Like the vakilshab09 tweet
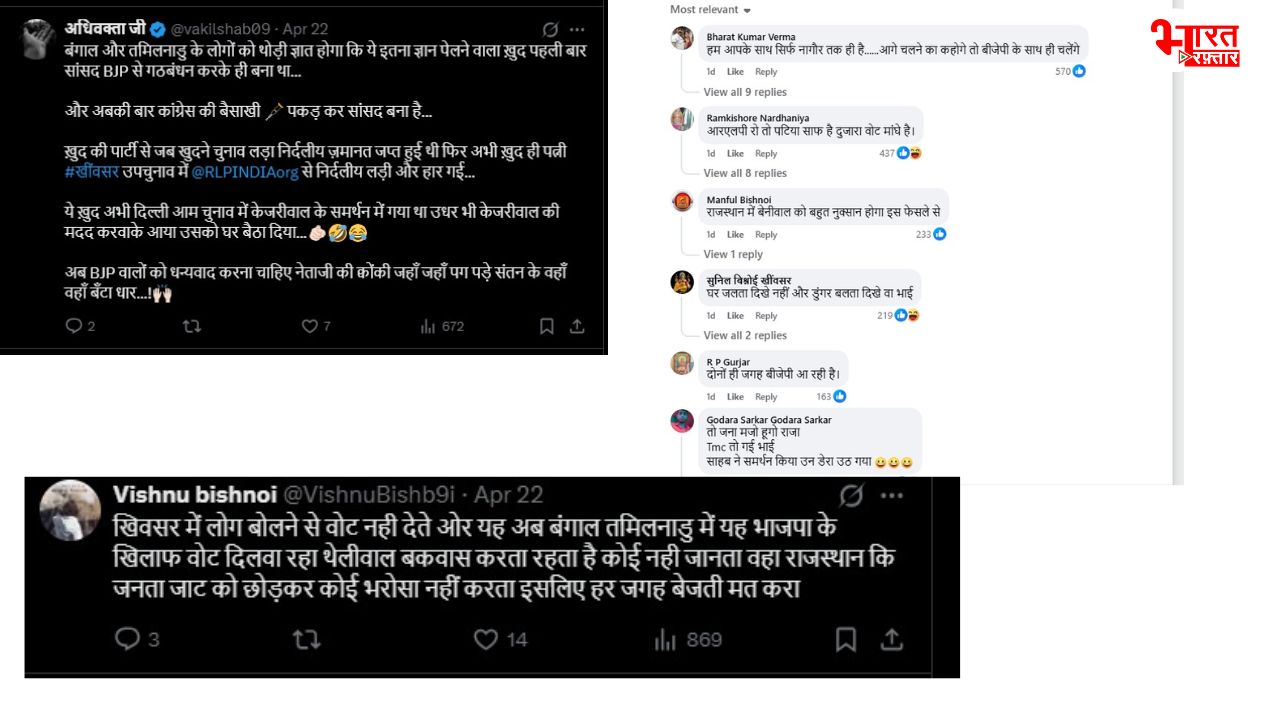 click(x=310, y=326)
